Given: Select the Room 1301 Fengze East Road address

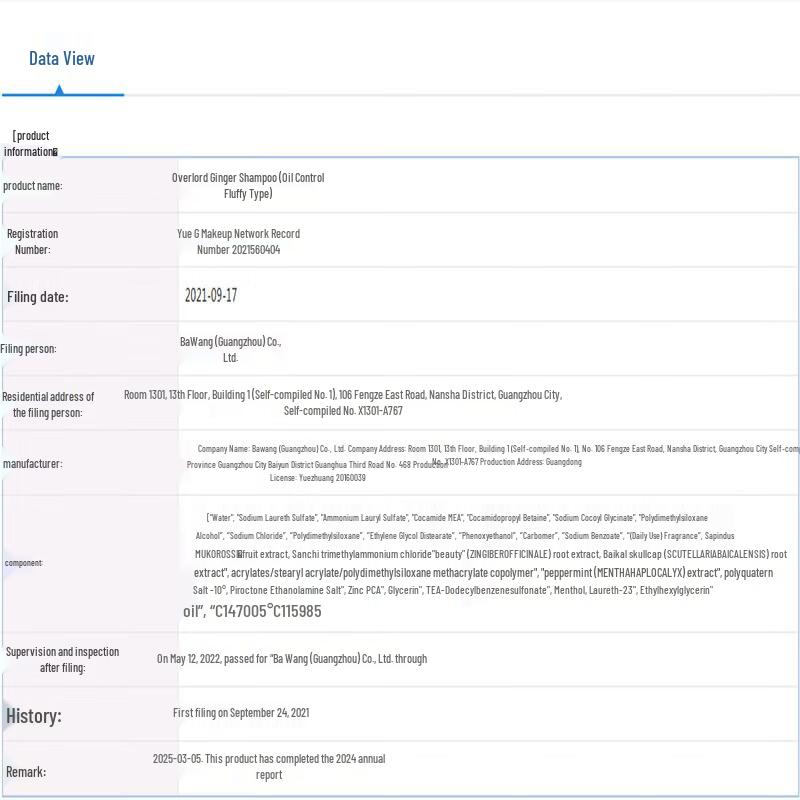Looking at the screenshot, I should pos(343,402).
